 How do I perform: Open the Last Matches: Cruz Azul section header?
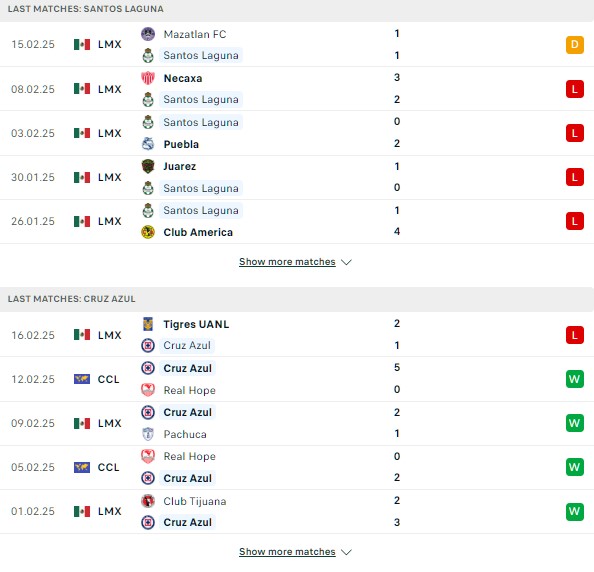(x=297, y=299)
